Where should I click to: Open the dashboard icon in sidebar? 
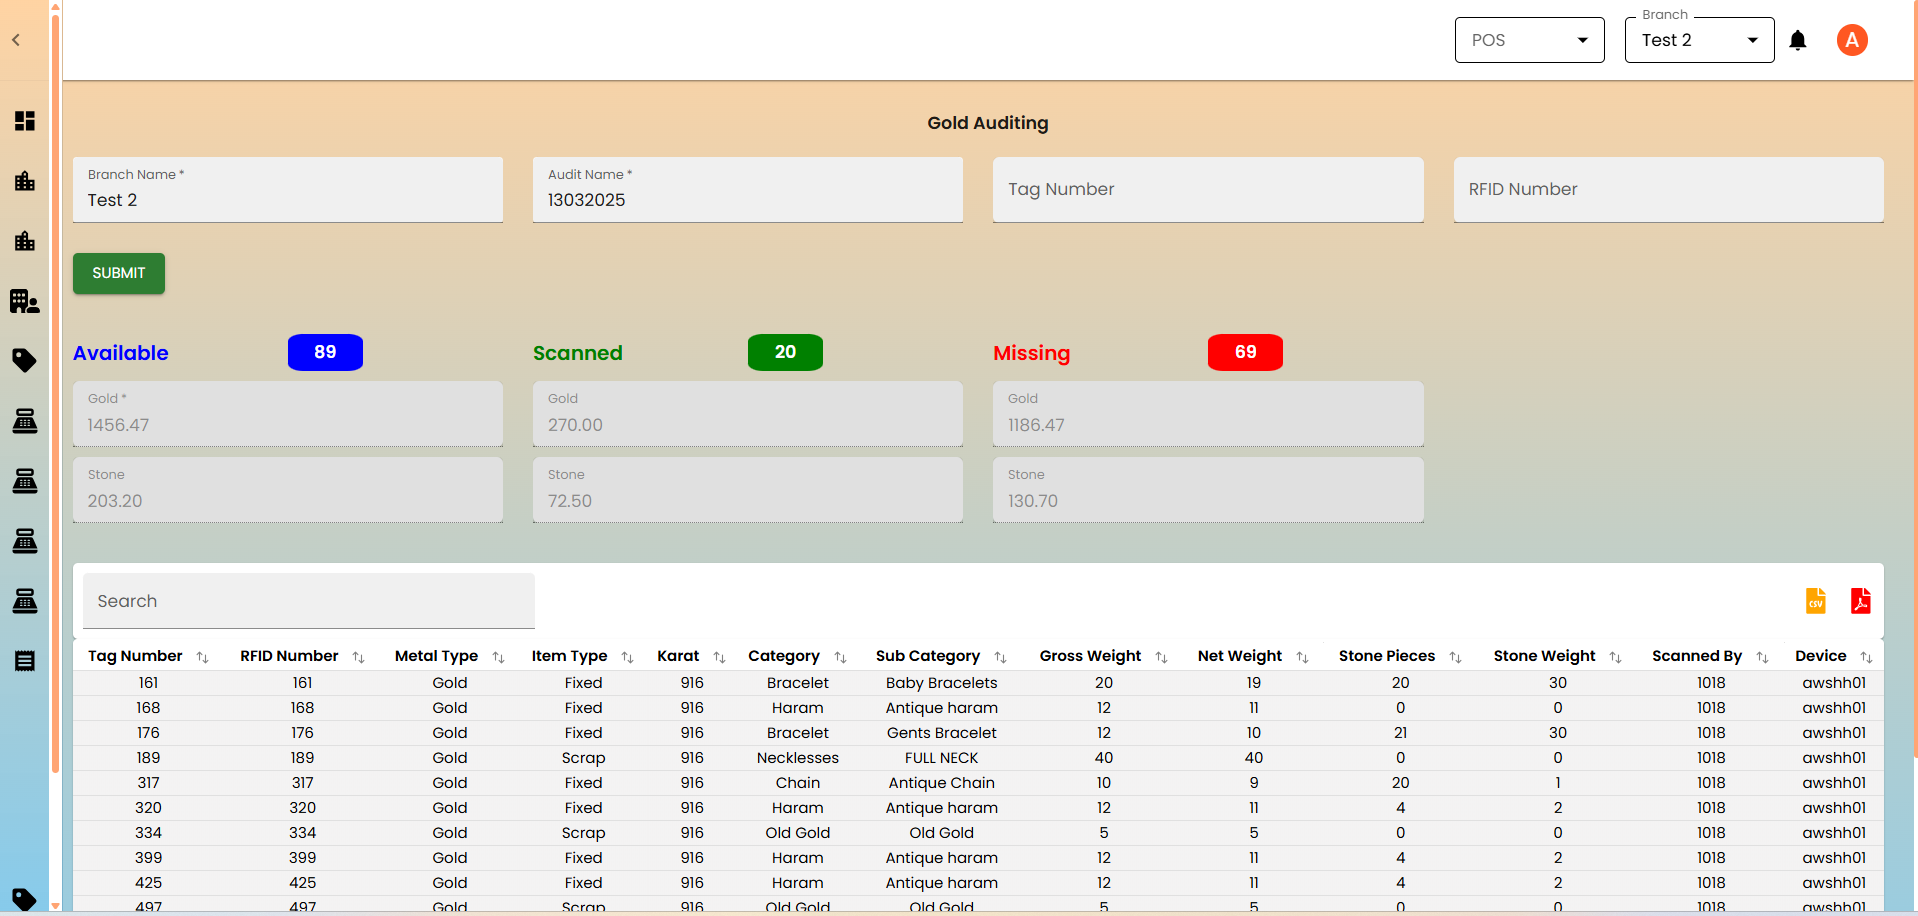[25, 121]
